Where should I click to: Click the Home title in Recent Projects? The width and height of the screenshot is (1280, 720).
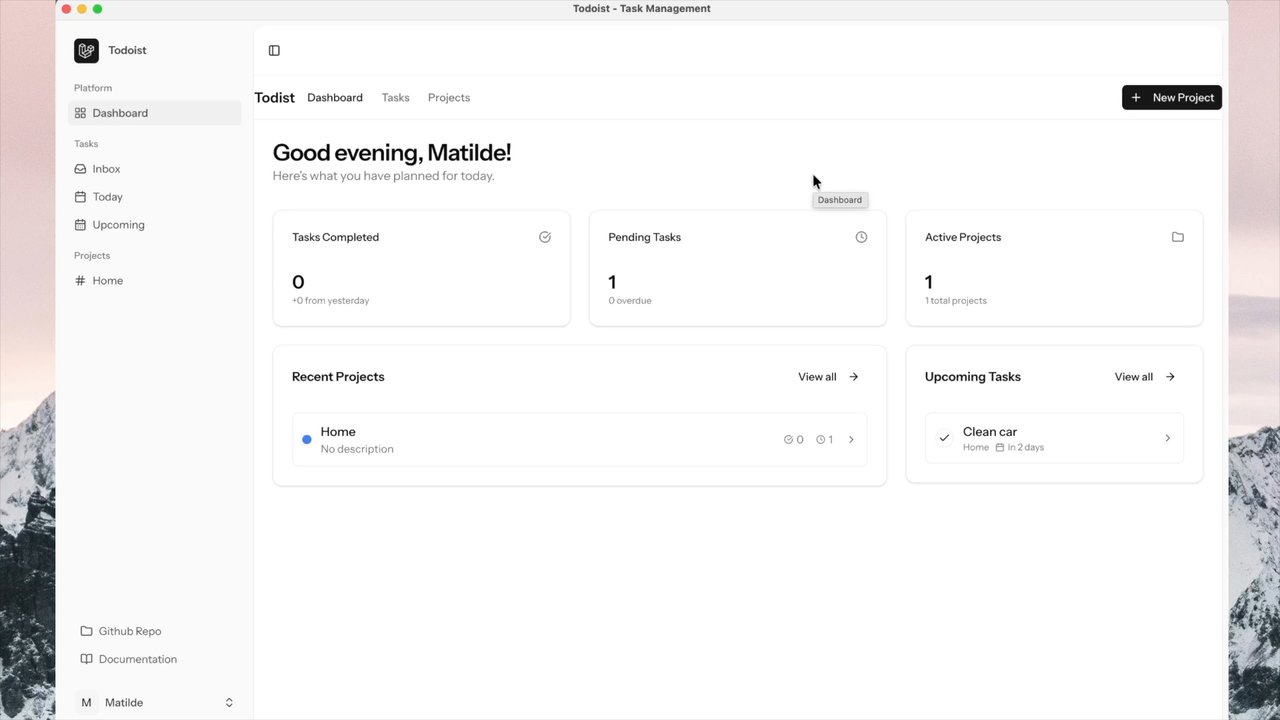point(338,432)
